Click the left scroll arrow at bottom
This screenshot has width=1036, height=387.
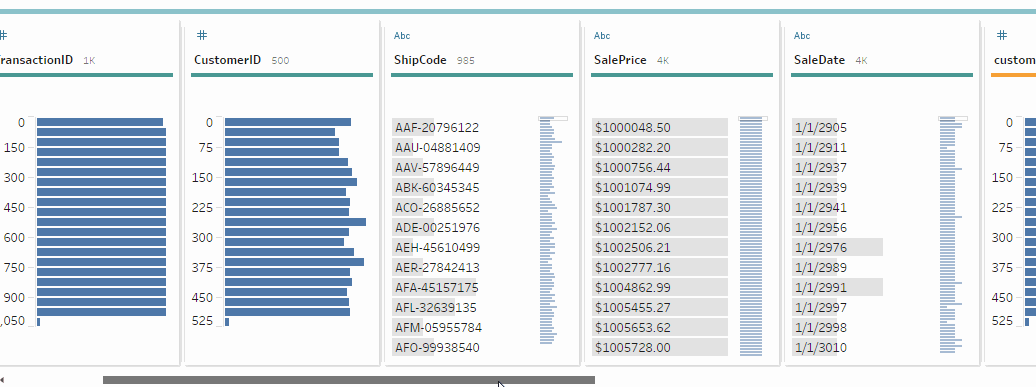click(2, 380)
